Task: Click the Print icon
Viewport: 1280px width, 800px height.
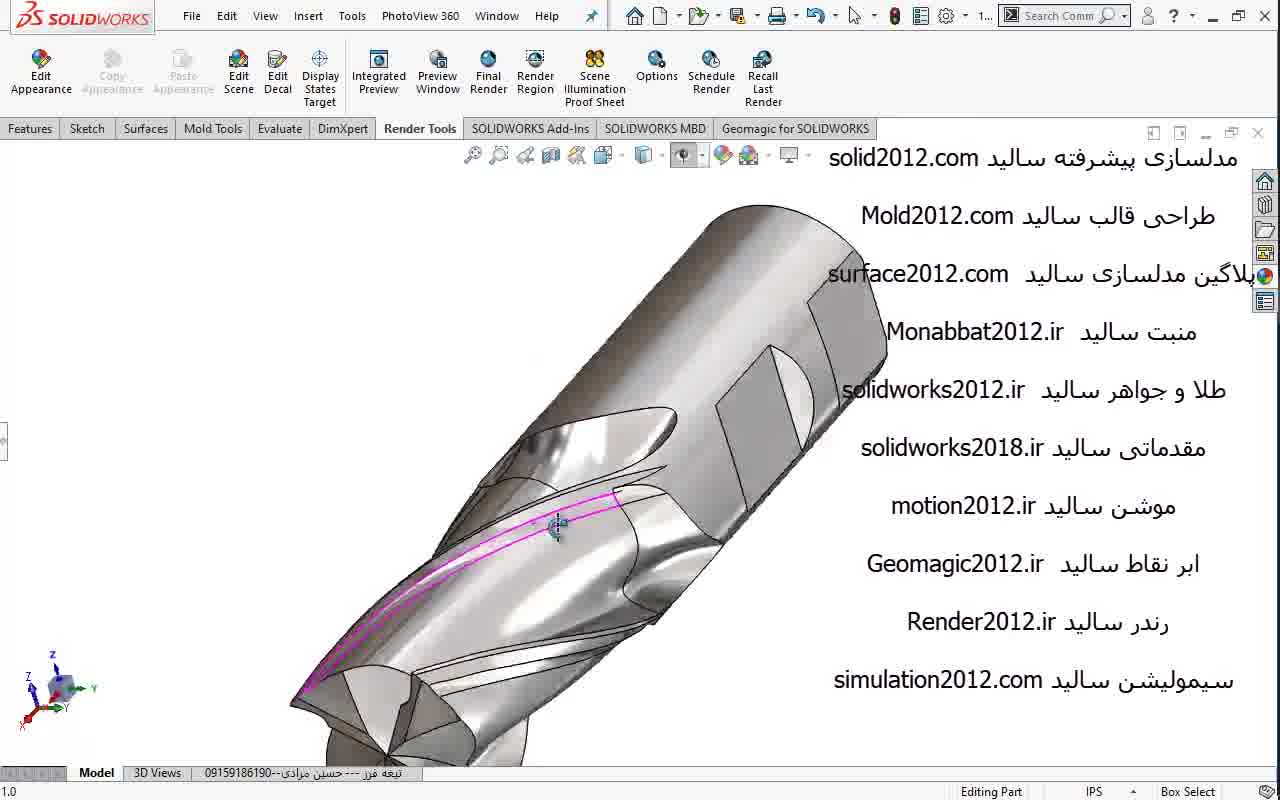Action: pos(776,16)
